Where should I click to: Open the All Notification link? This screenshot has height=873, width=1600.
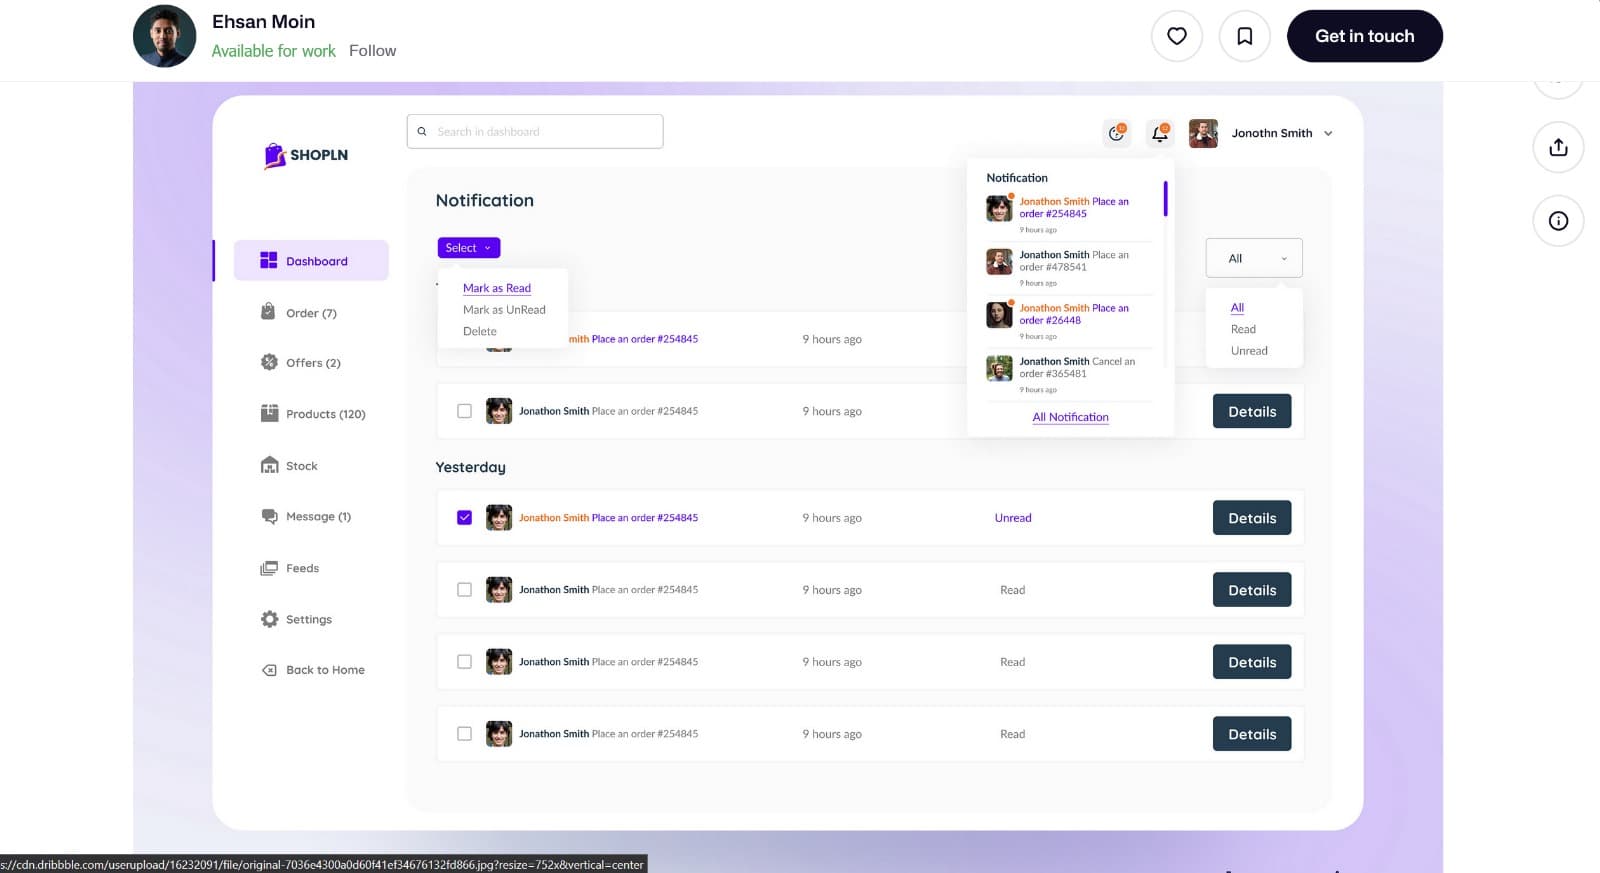1070,417
